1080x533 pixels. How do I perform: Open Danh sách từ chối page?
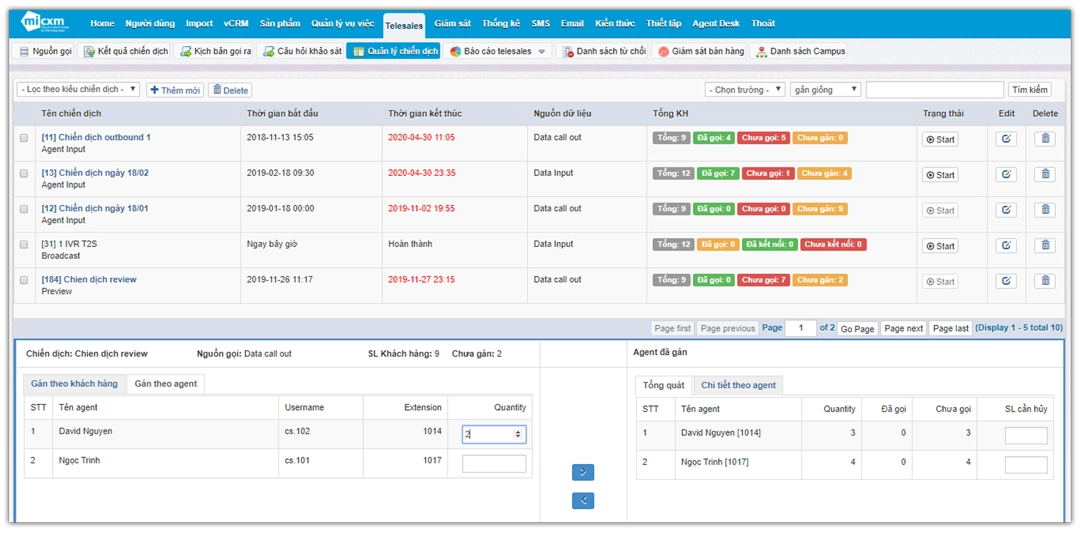tap(602, 51)
